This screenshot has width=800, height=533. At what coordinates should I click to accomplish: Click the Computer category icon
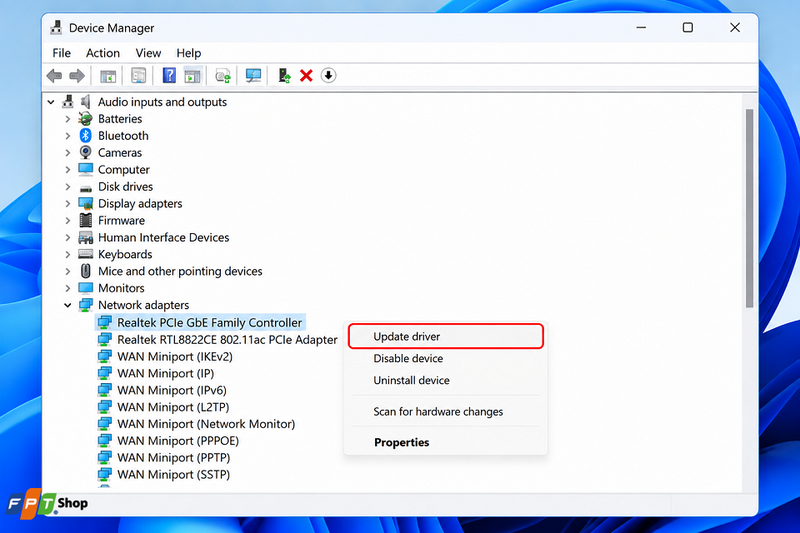pyautogui.click(x=85, y=169)
